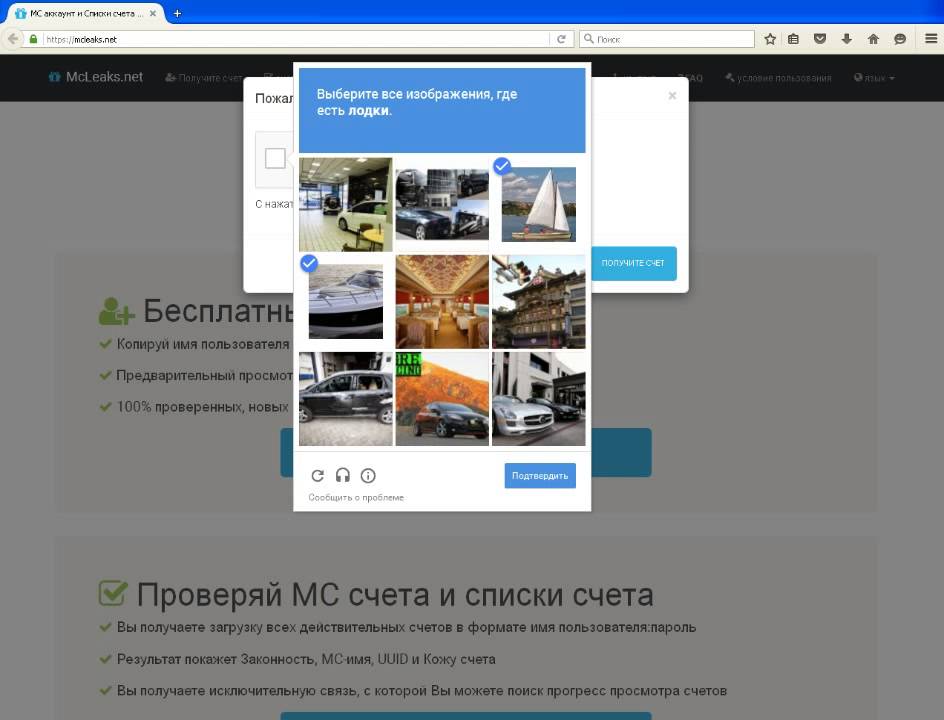The height and width of the screenshot is (720, 944).
Task: Select the restaurant interior captcha tile
Action: (442, 301)
